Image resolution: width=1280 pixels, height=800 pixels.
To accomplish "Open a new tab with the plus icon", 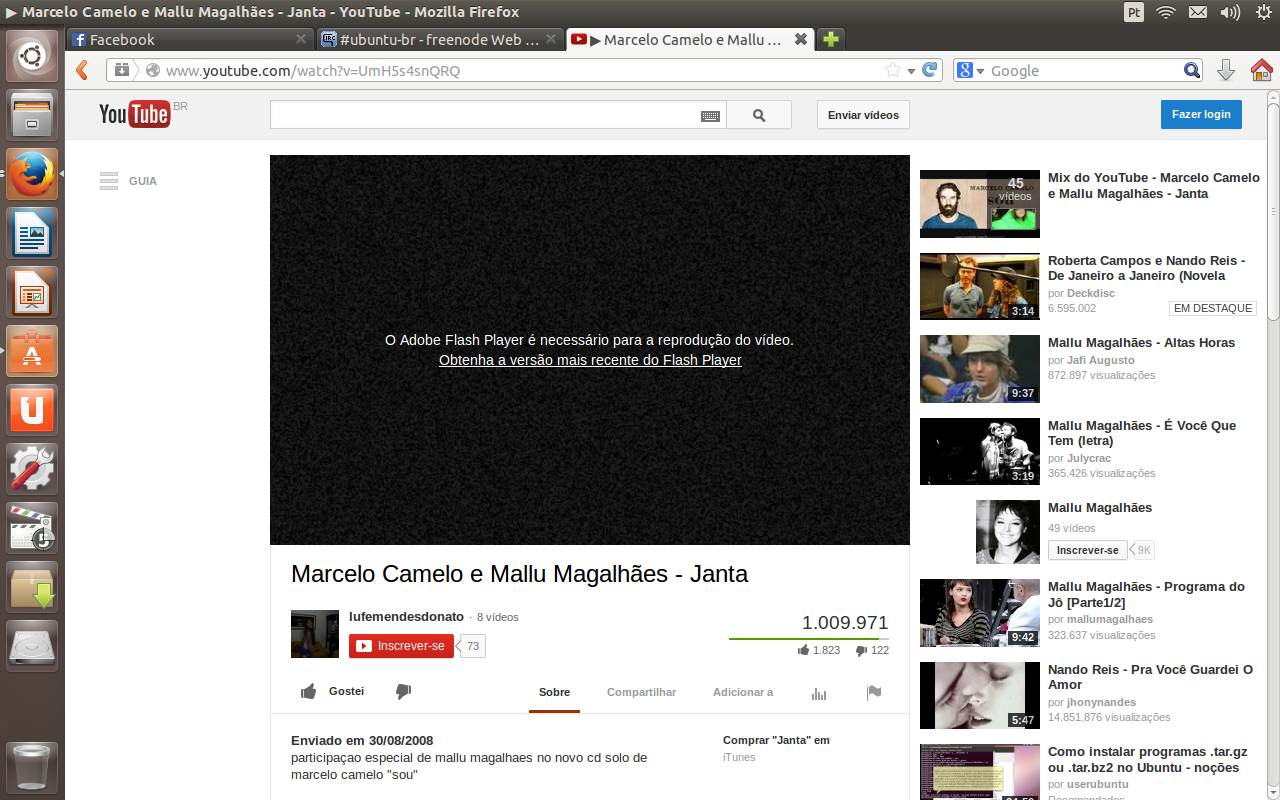I will click(x=830, y=39).
